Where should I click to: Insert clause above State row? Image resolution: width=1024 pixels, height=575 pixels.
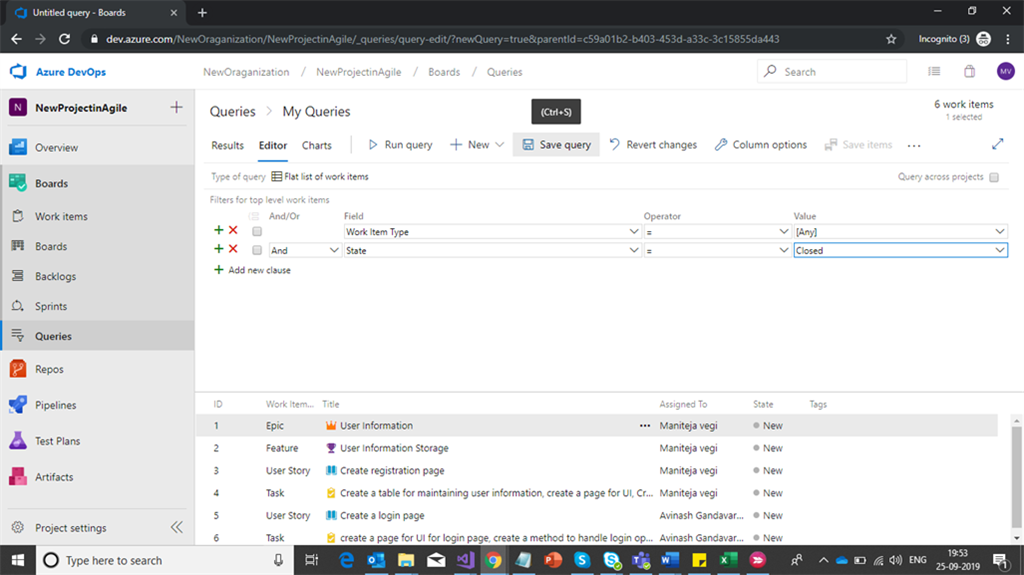pos(218,249)
